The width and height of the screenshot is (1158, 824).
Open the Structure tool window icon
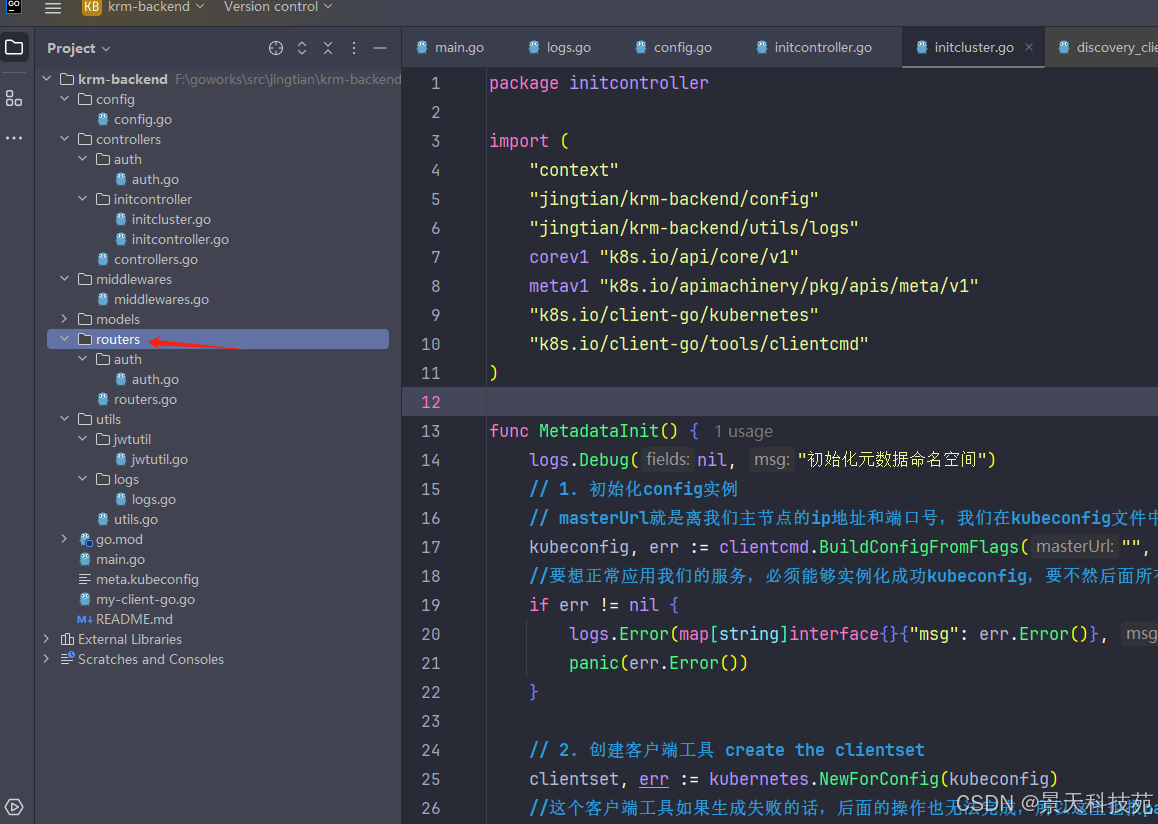pos(14,98)
